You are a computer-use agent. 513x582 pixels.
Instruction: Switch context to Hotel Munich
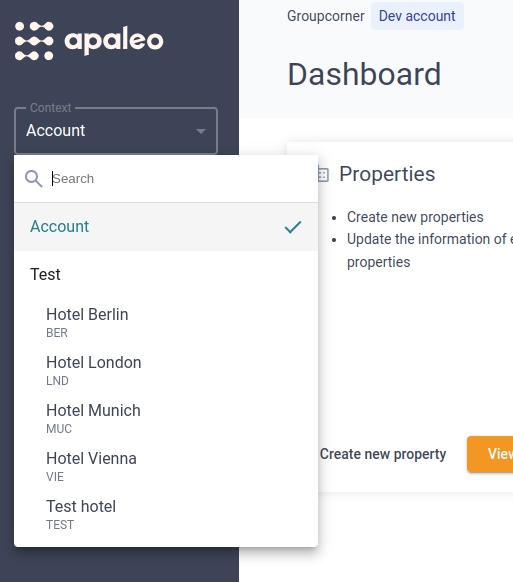(x=166, y=418)
